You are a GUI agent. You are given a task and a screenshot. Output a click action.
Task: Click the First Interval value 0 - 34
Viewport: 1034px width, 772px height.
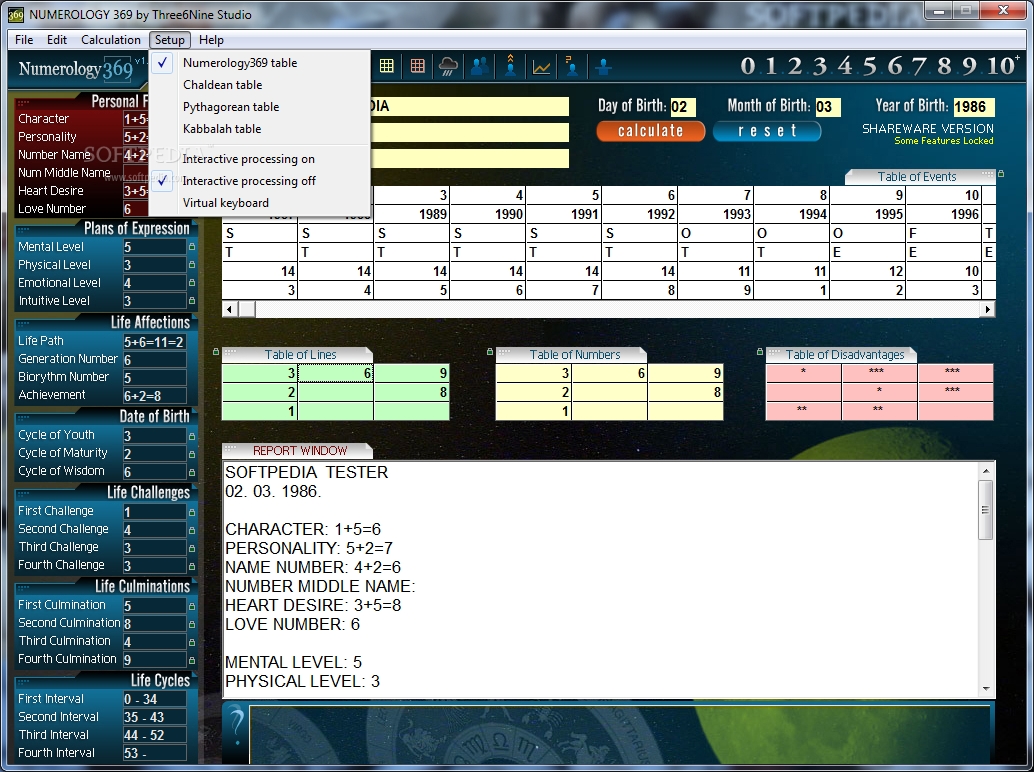pos(154,699)
